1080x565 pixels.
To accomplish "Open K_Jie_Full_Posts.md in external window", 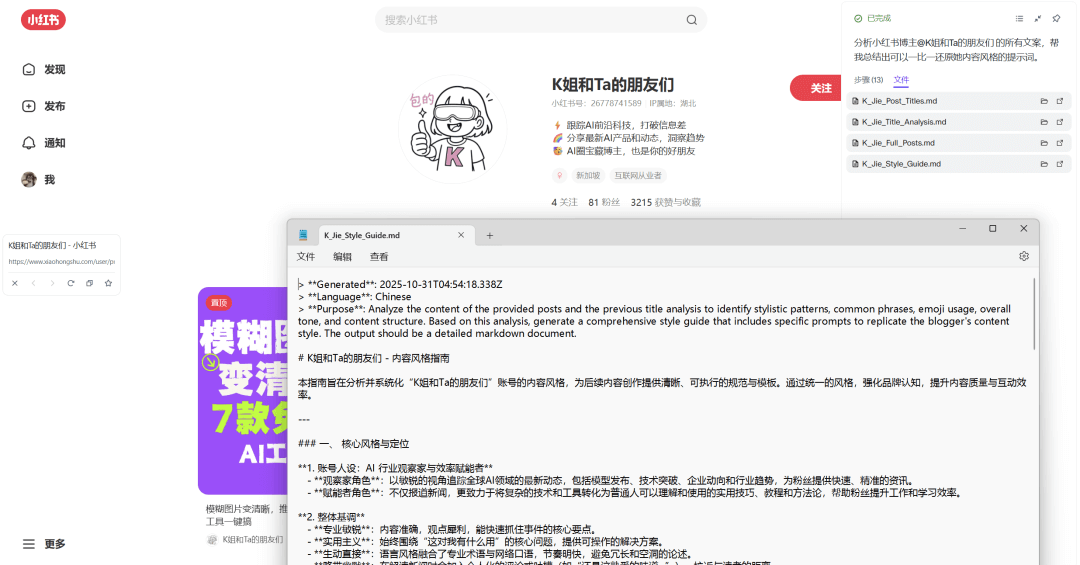I will tap(1059, 143).
